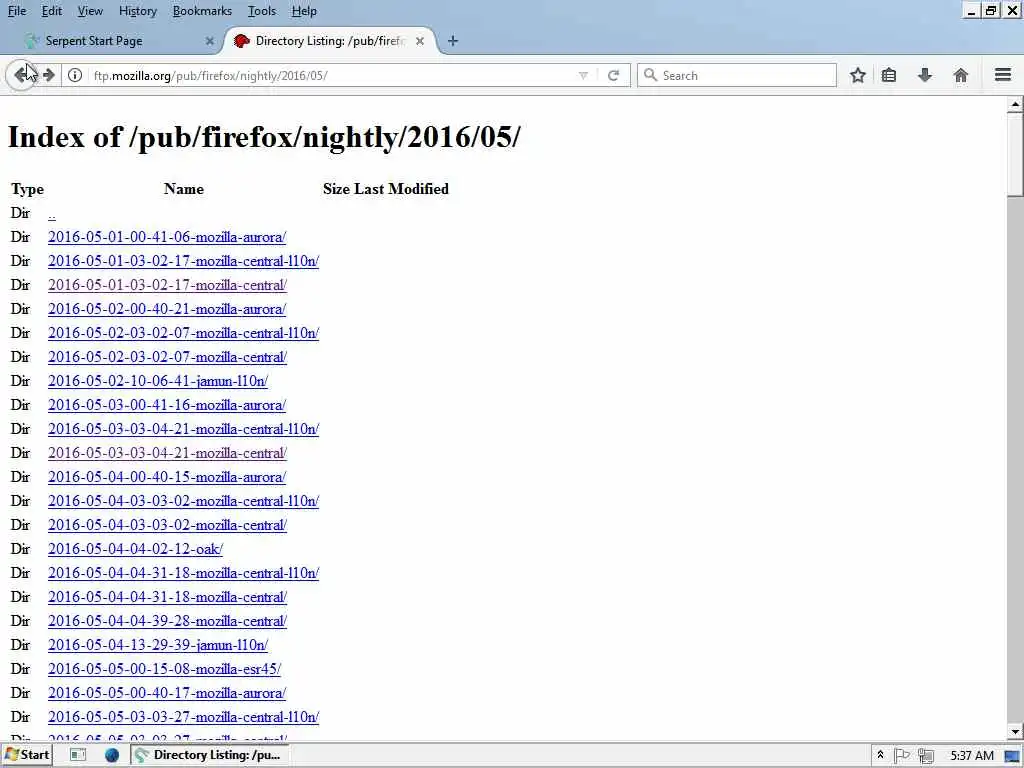The height and width of the screenshot is (768, 1024).
Task: Open the File menu
Action: tap(16, 11)
